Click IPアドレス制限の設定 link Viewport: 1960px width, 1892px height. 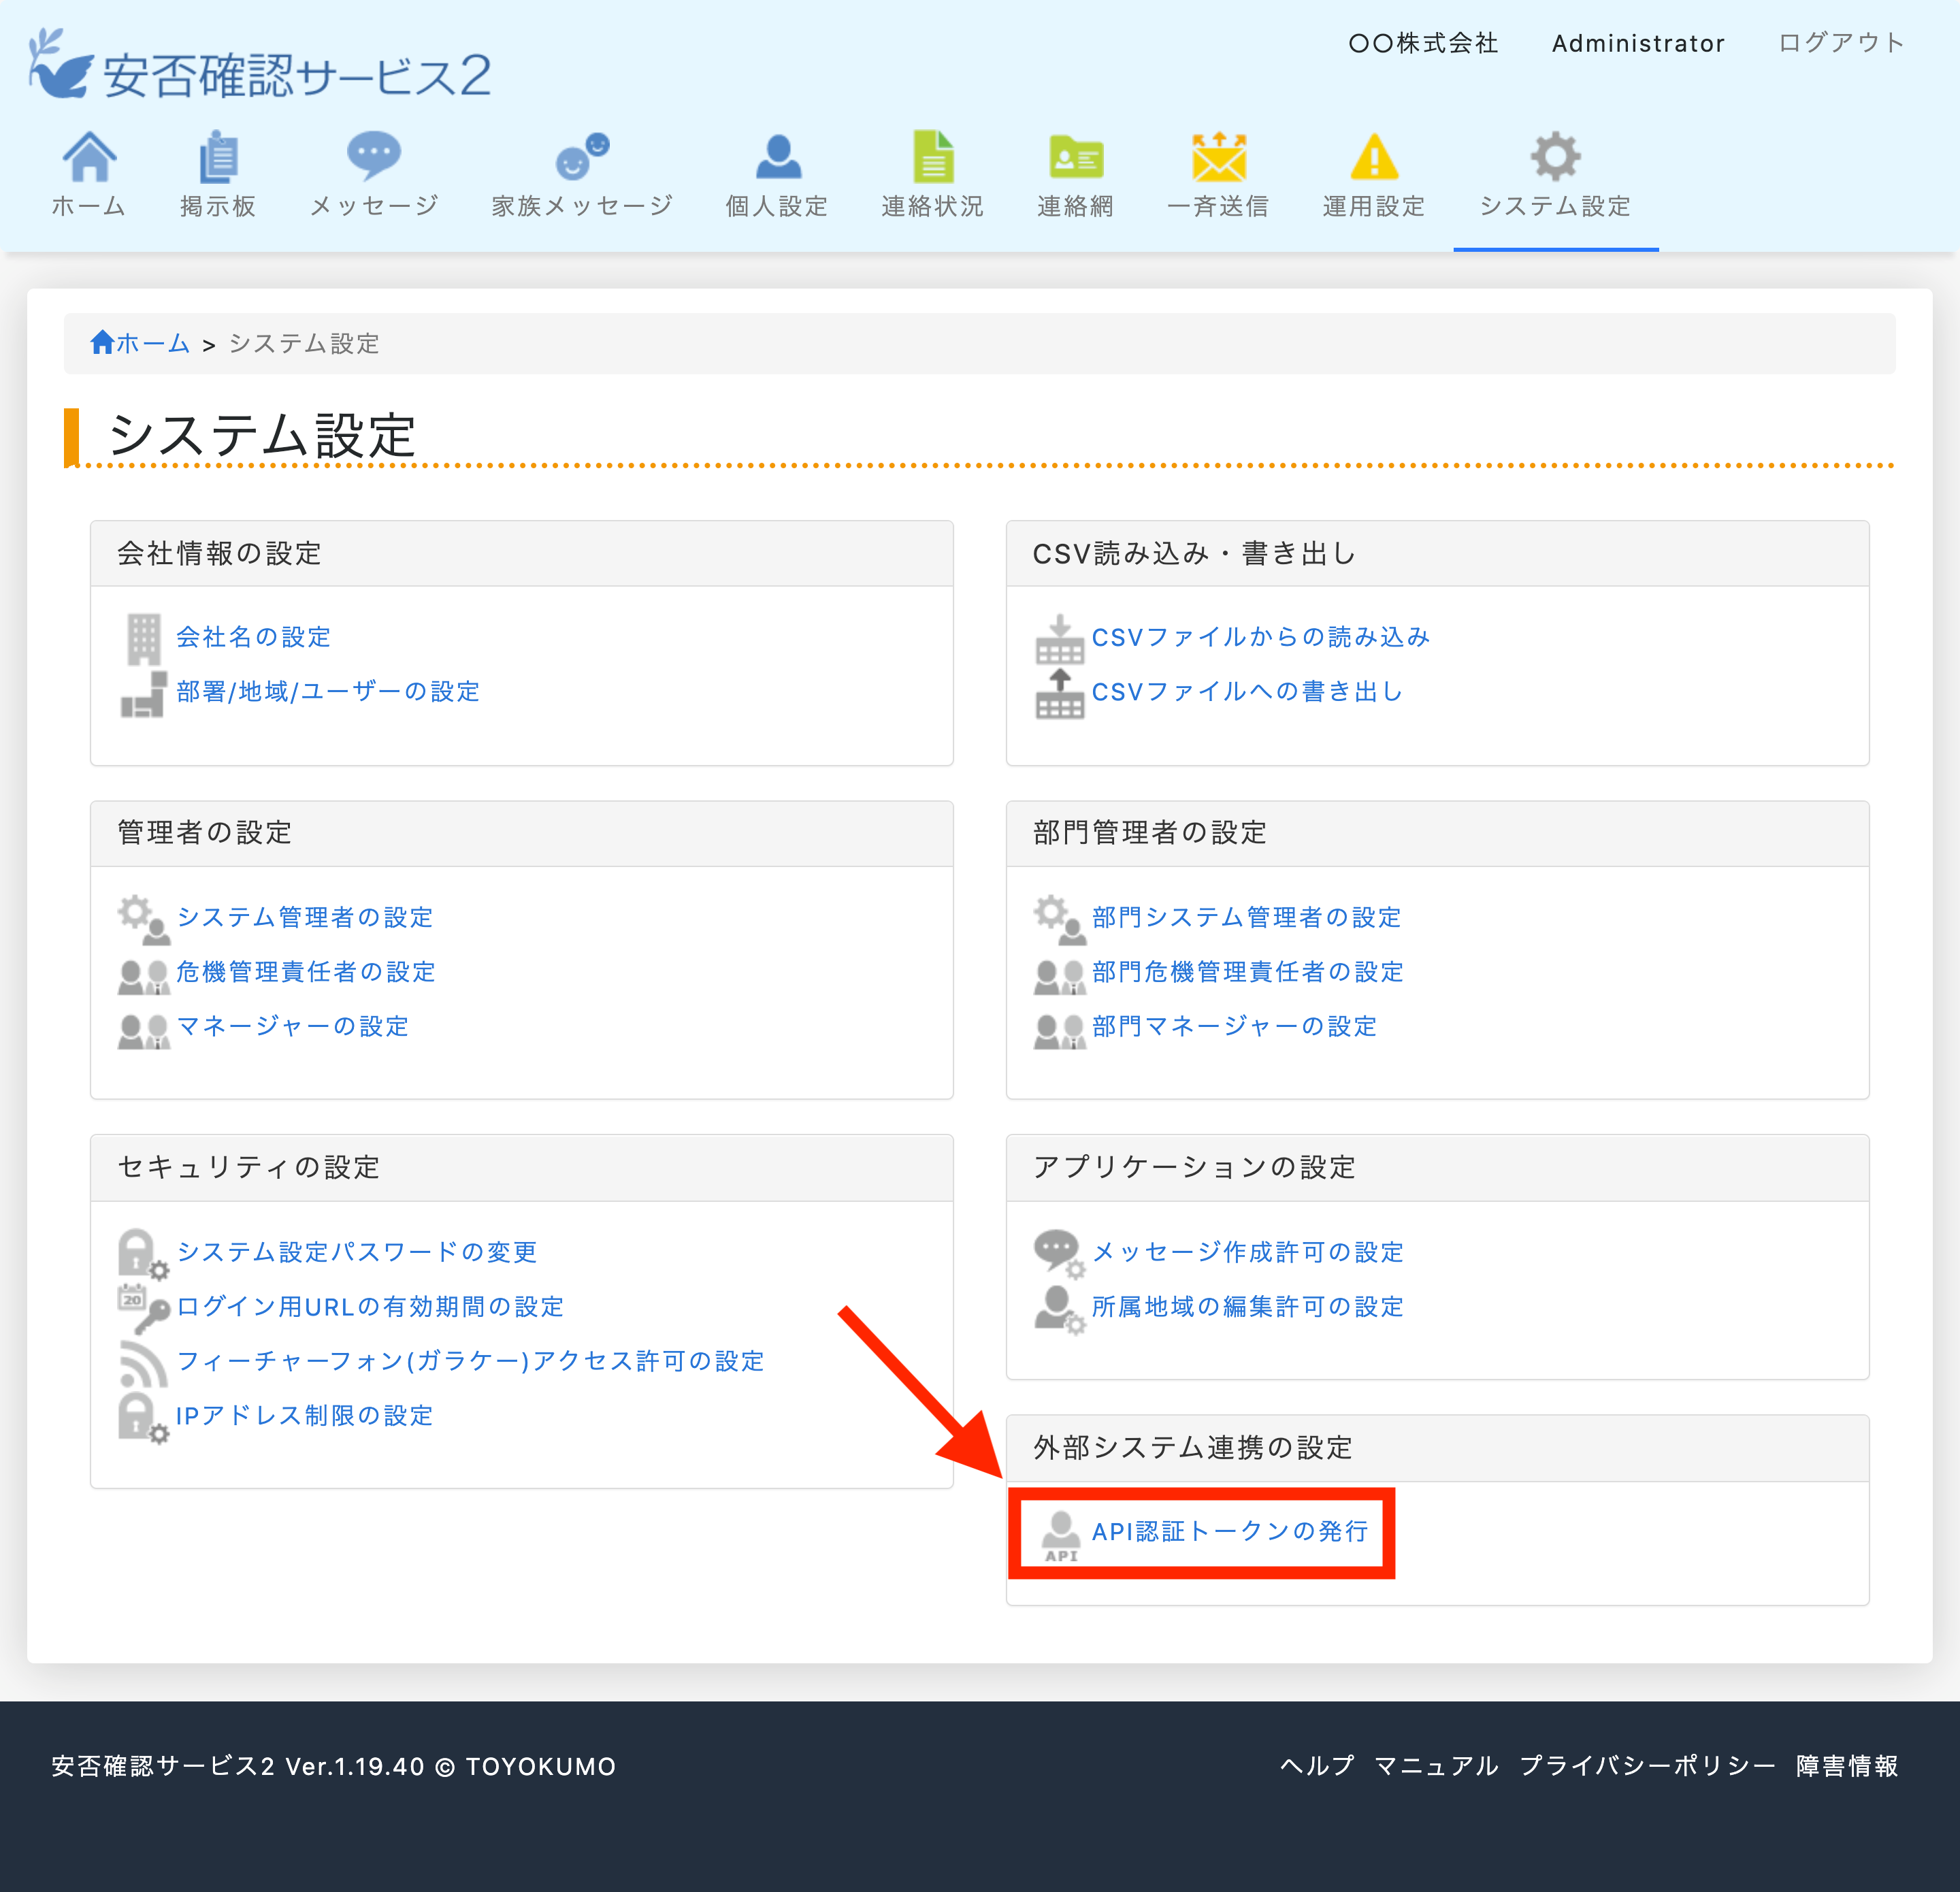[304, 1415]
